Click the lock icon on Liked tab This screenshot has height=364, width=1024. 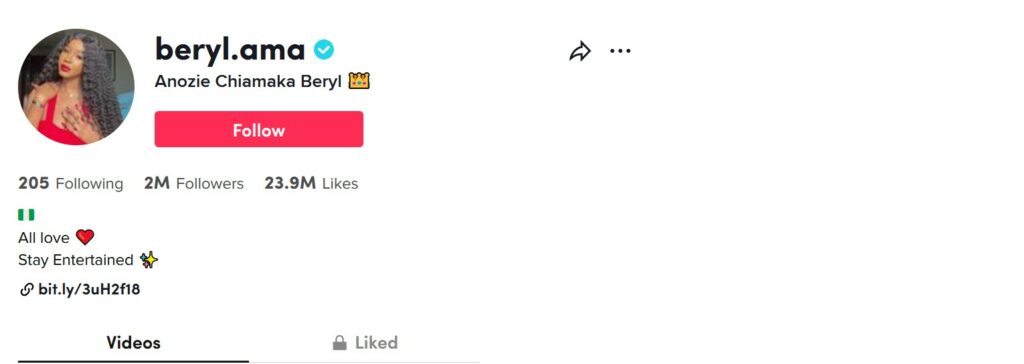tap(340, 342)
